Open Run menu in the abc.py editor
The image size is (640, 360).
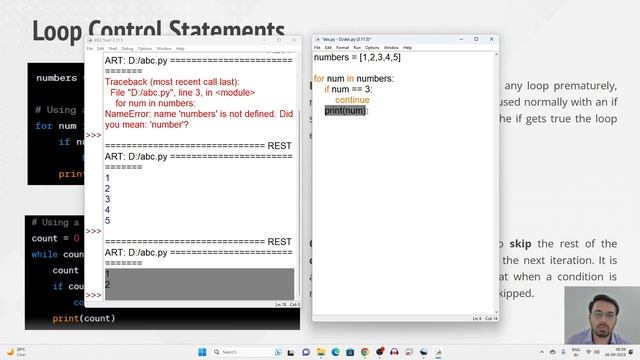point(357,48)
